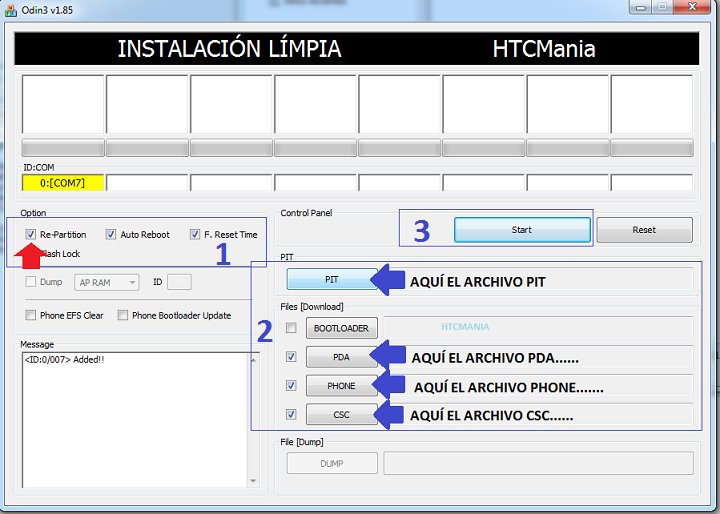Image resolution: width=720 pixels, height=514 pixels.
Task: Click the BOOTLOADER button
Action: [x=342, y=328]
